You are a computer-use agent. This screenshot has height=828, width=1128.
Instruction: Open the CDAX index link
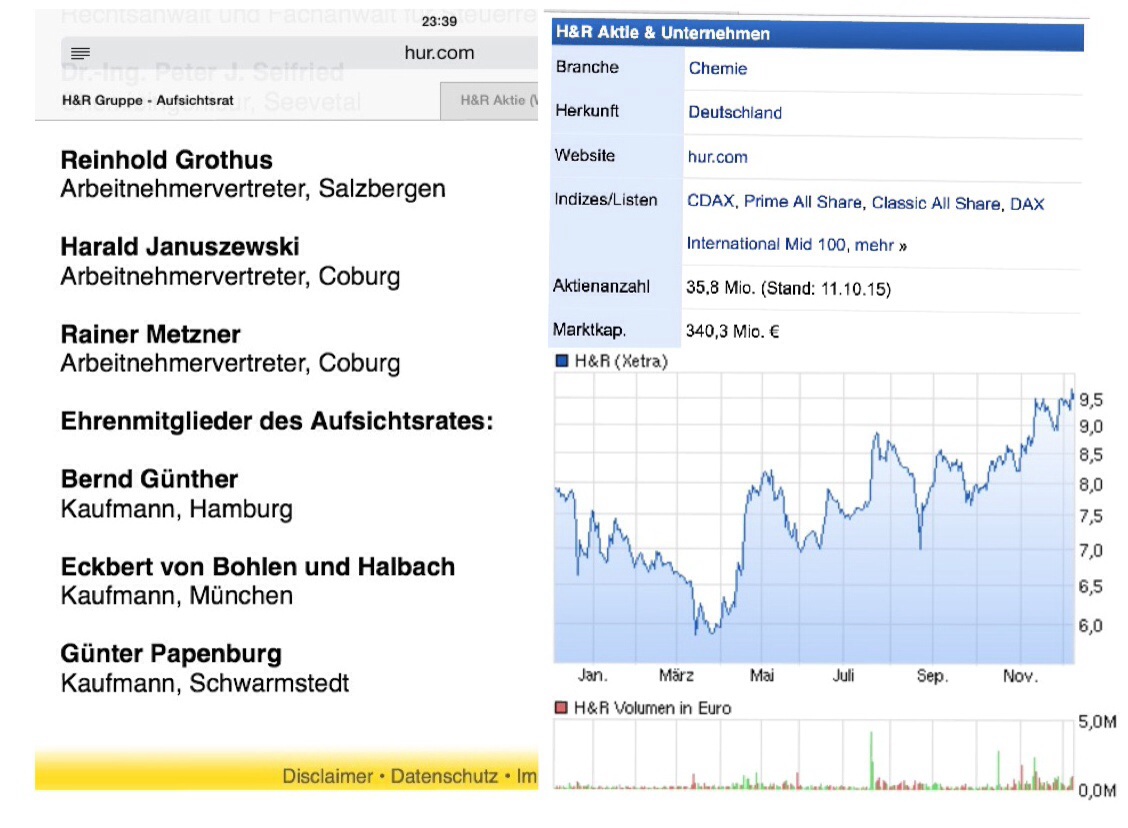[x=710, y=202]
